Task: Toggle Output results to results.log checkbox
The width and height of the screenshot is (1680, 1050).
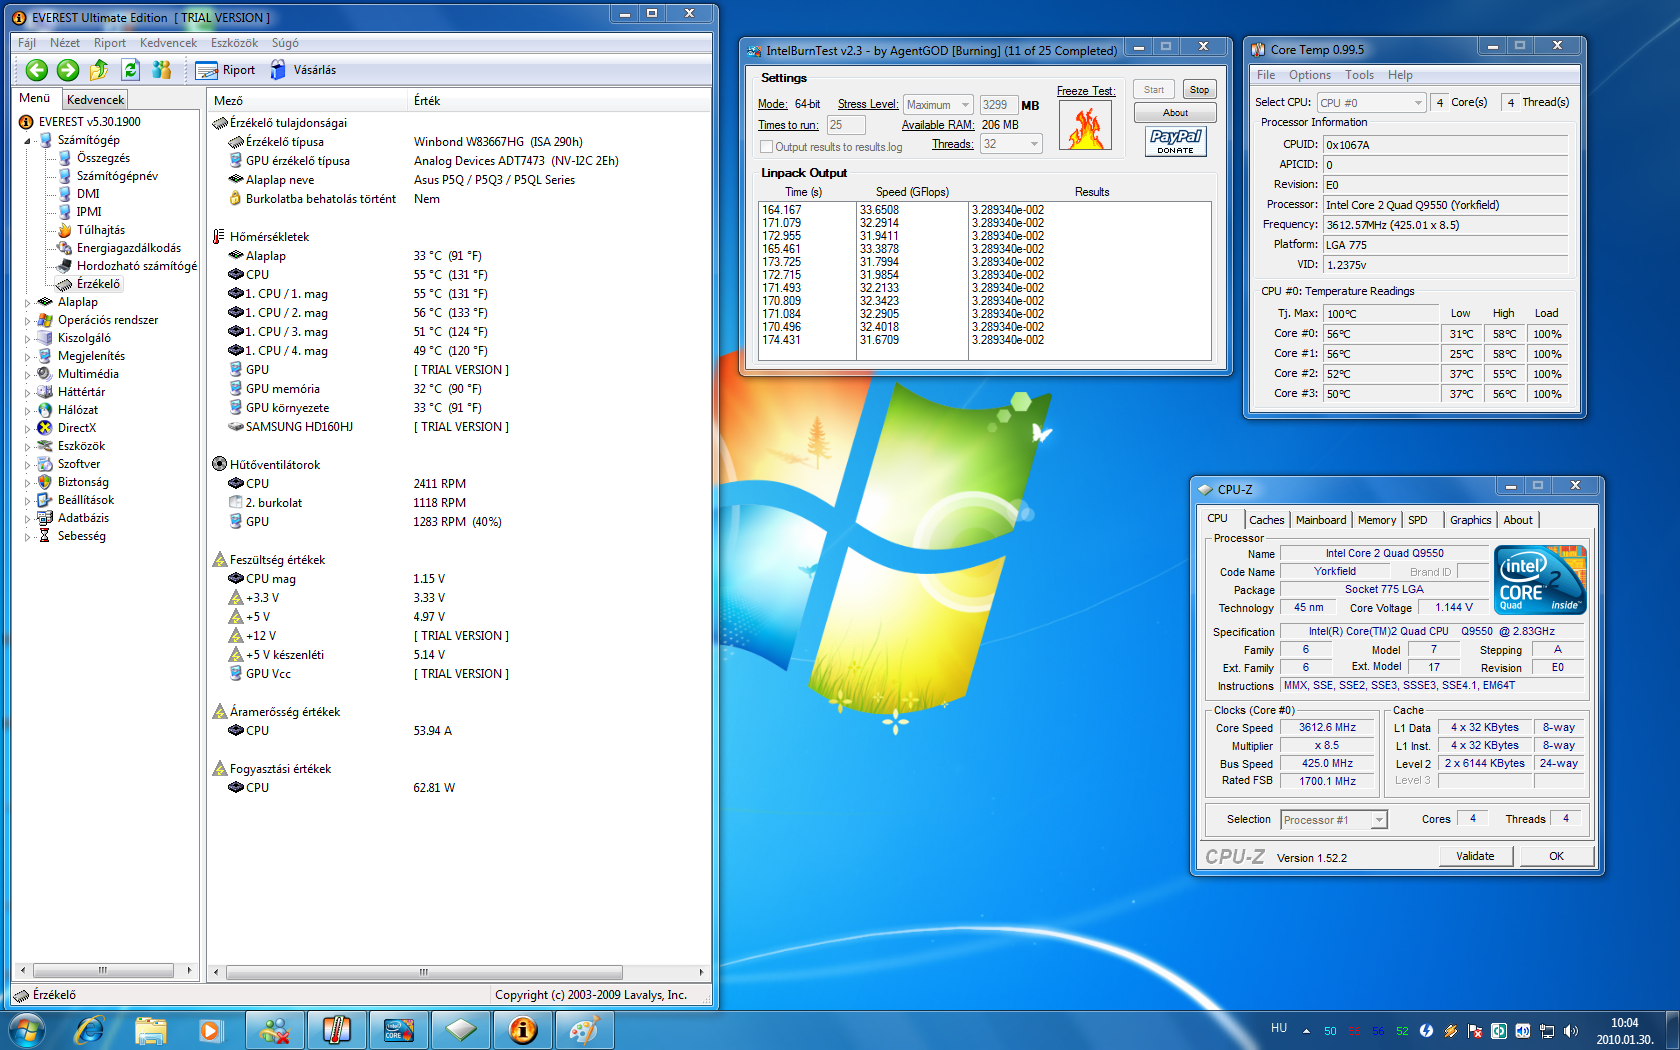Action: [x=766, y=147]
